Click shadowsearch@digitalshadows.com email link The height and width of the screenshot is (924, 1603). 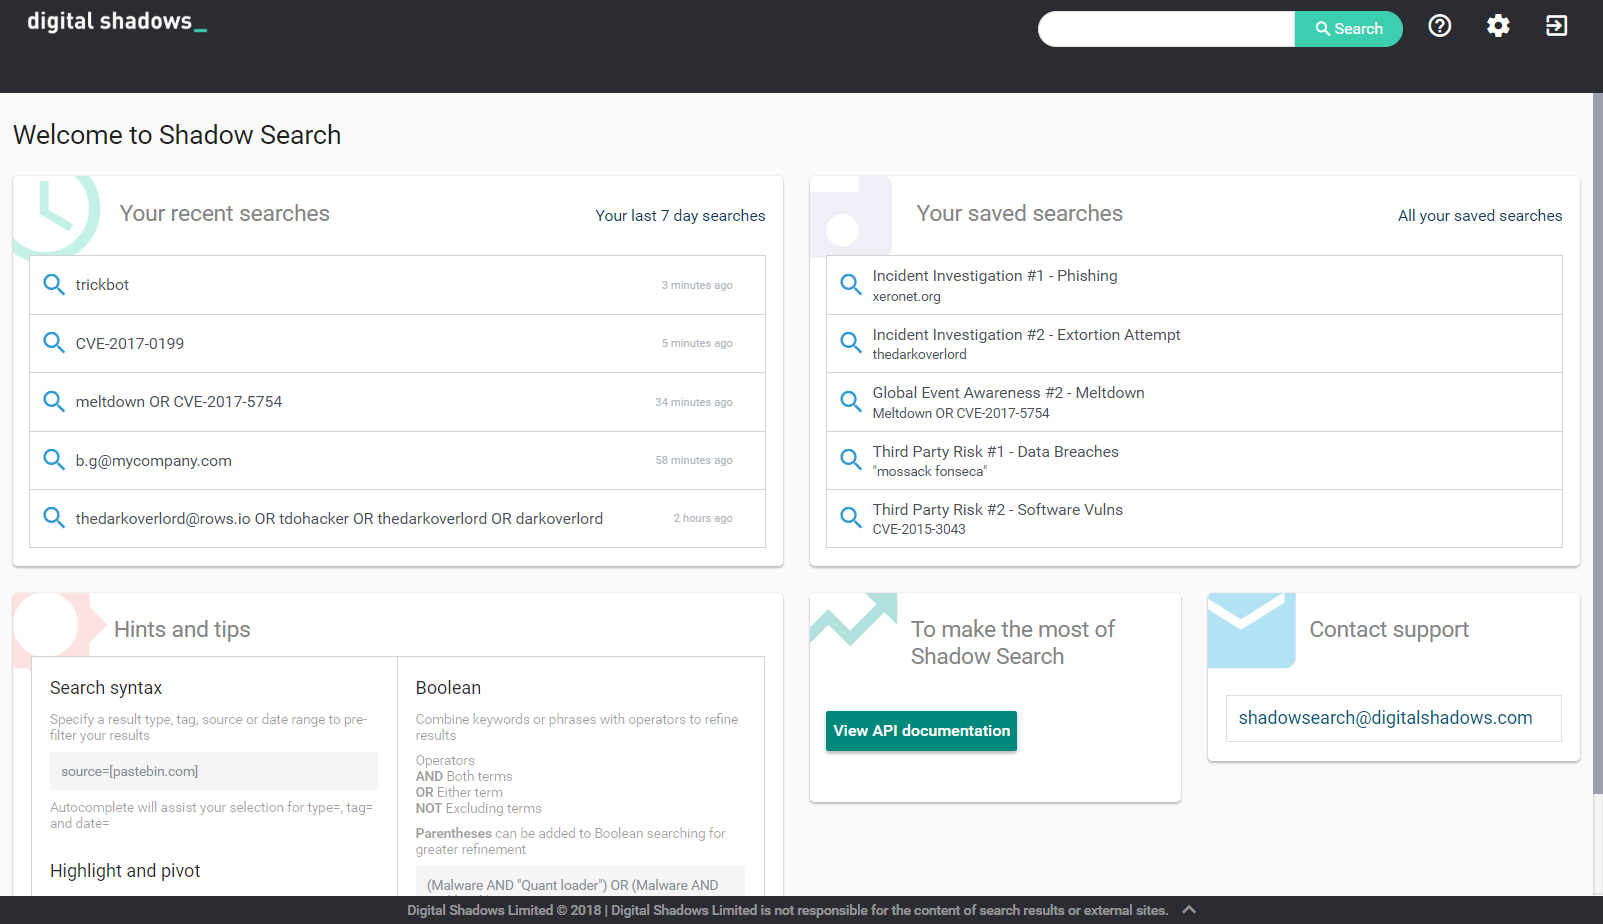(1385, 718)
